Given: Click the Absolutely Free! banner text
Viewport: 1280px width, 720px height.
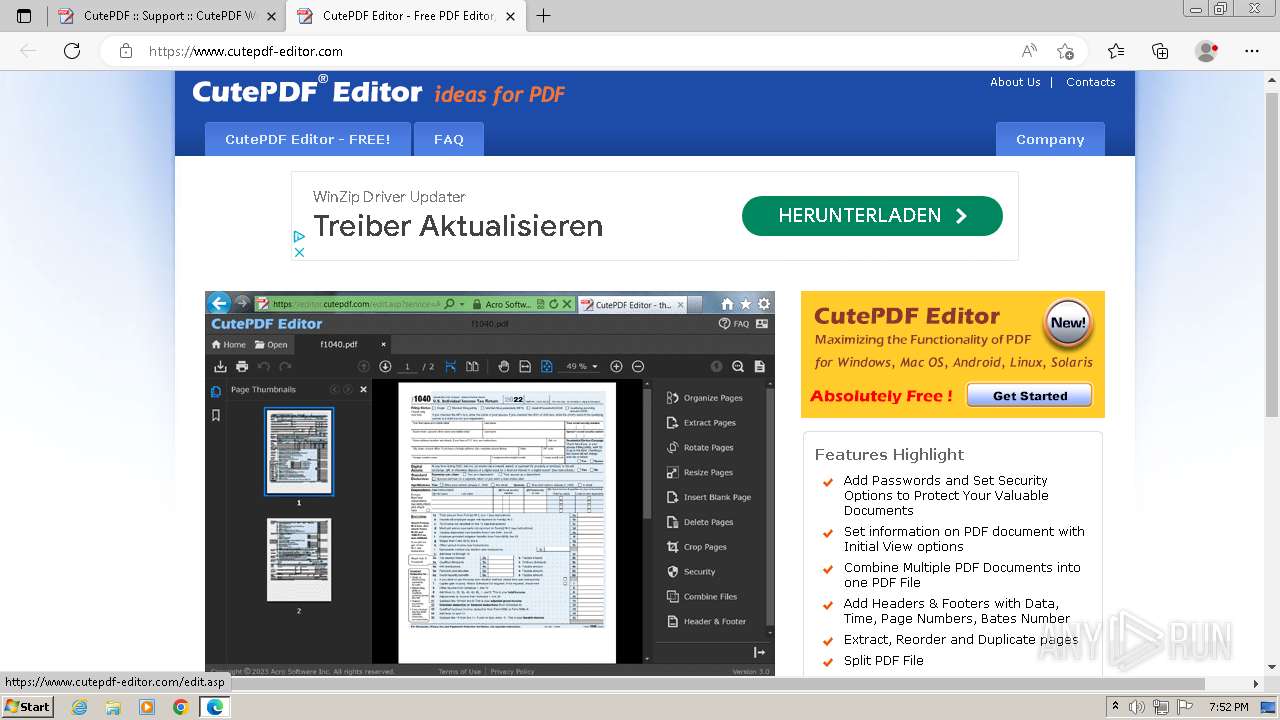Looking at the screenshot, I should click(x=882, y=396).
